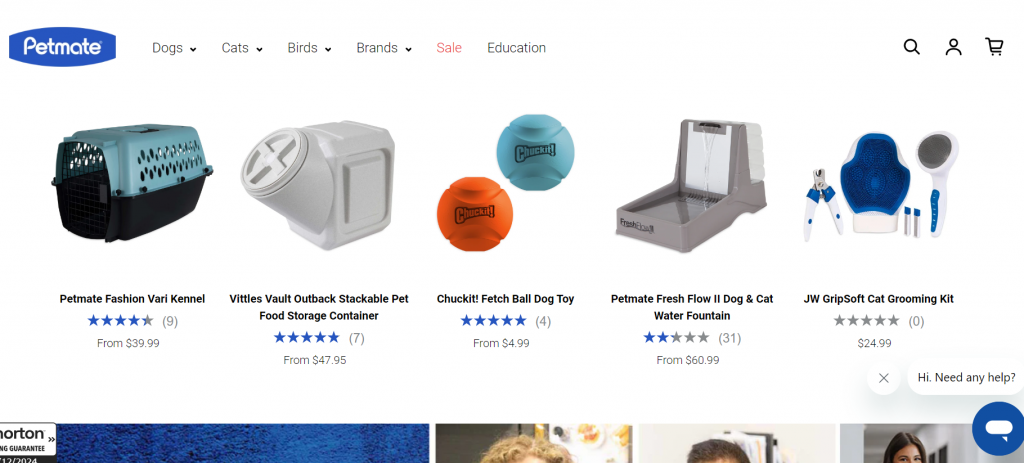Dismiss the chat help popup
The image size is (1024, 463).
[884, 378]
